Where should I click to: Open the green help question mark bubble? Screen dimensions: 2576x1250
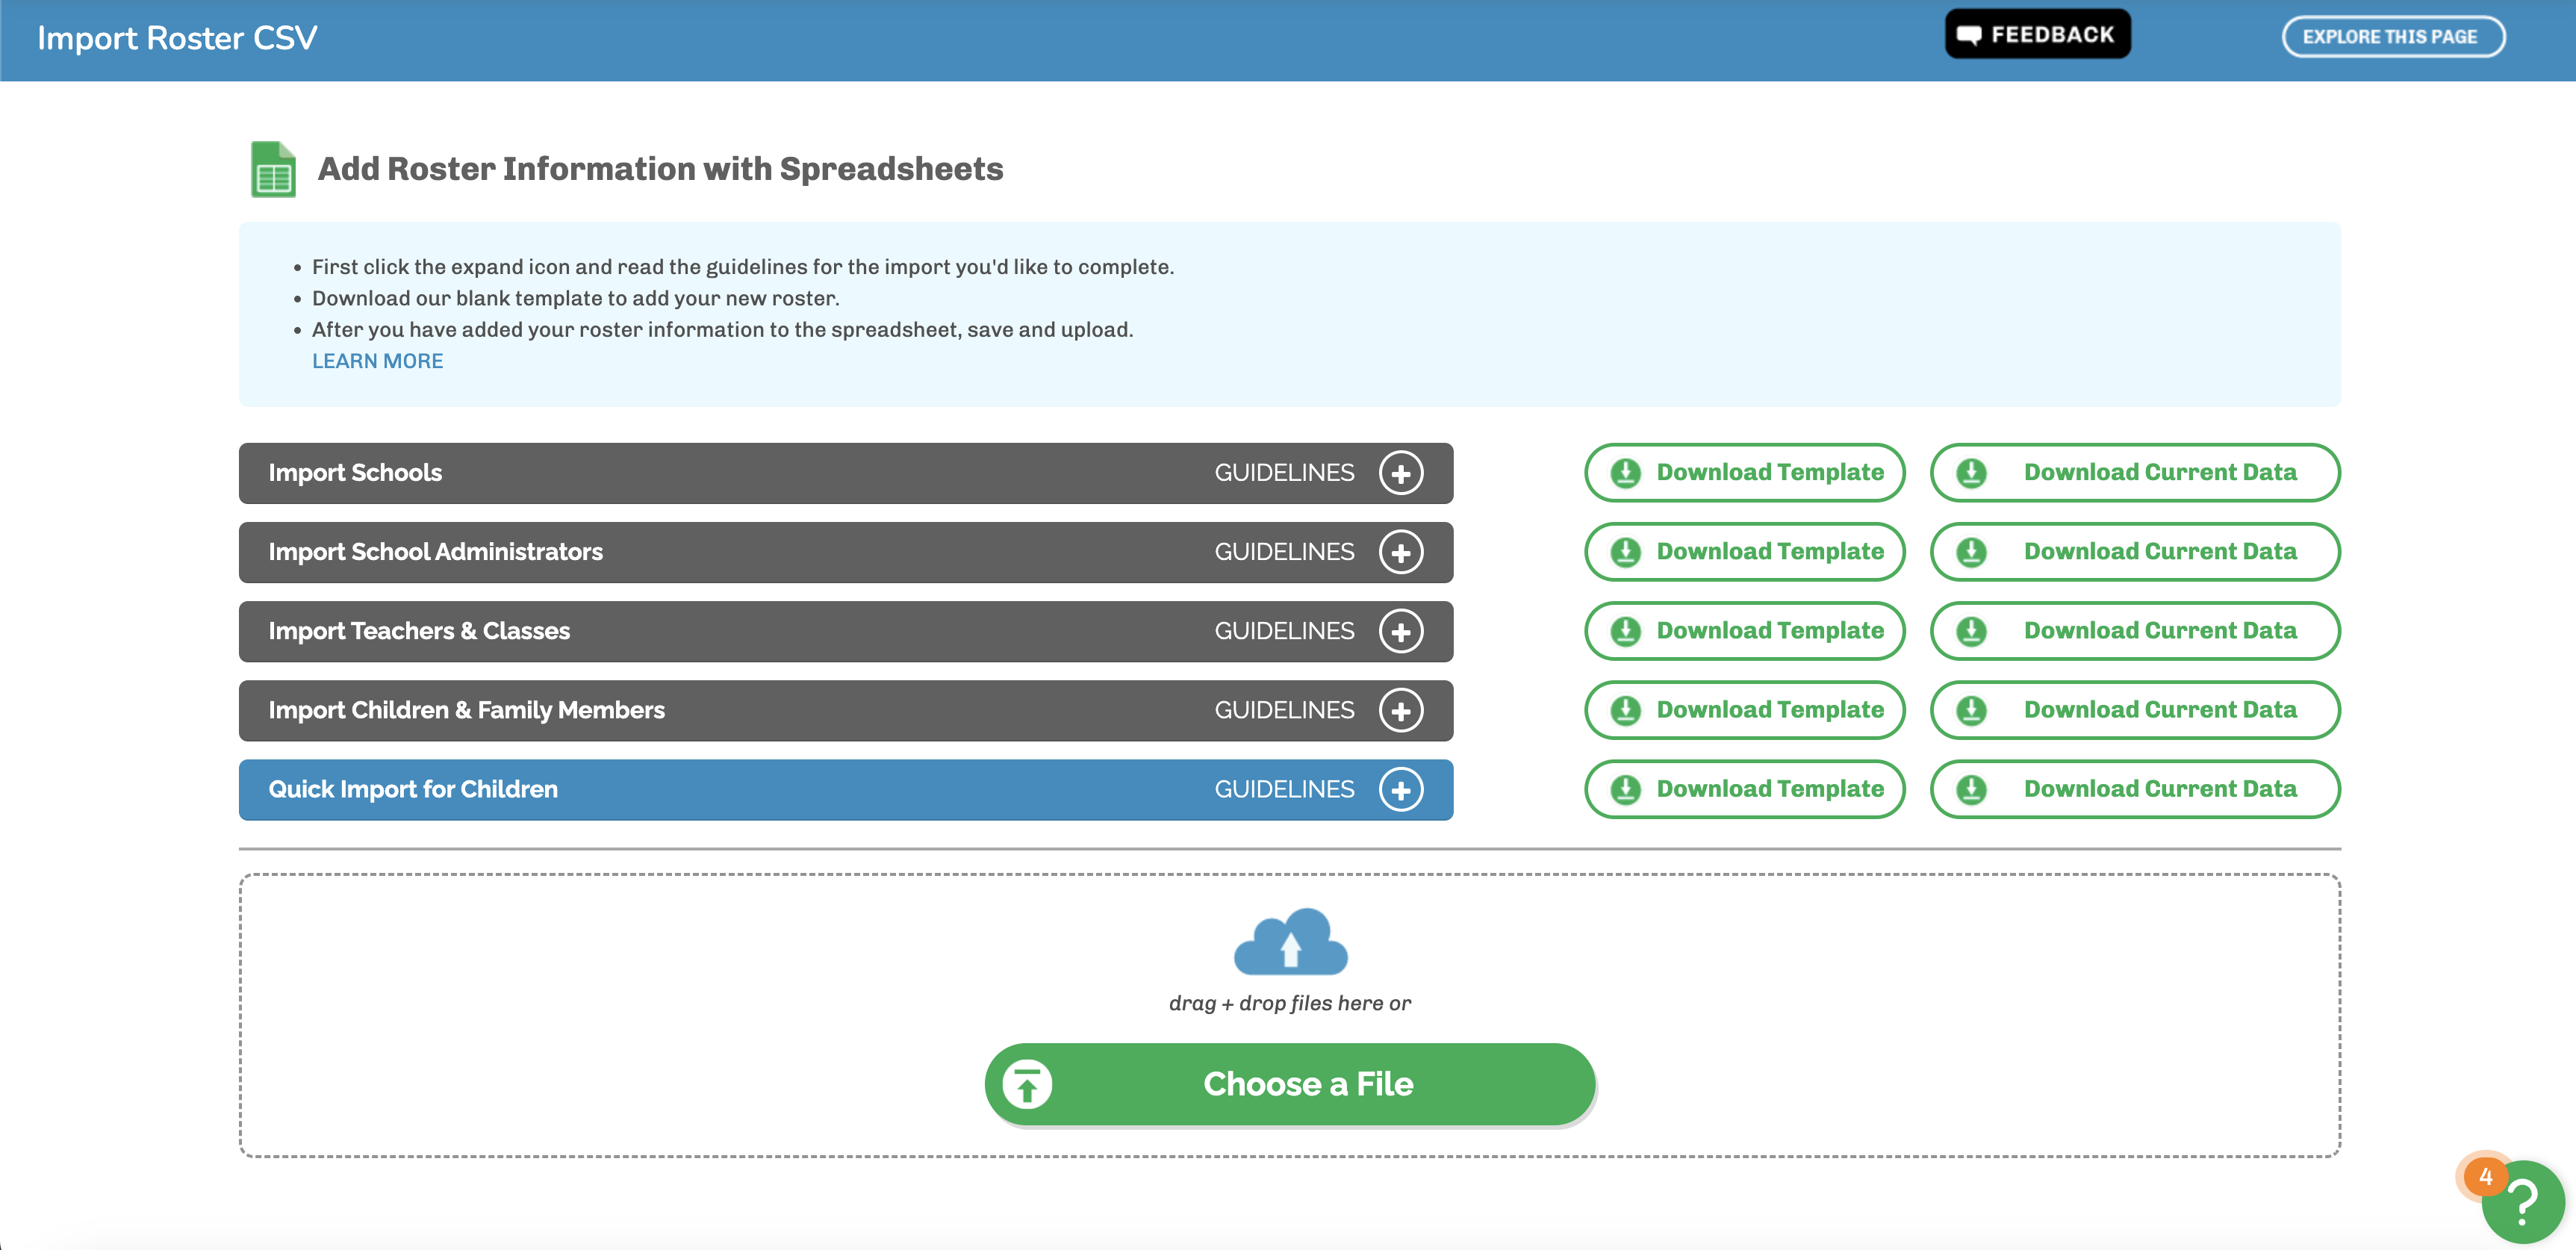[x=2522, y=1201]
